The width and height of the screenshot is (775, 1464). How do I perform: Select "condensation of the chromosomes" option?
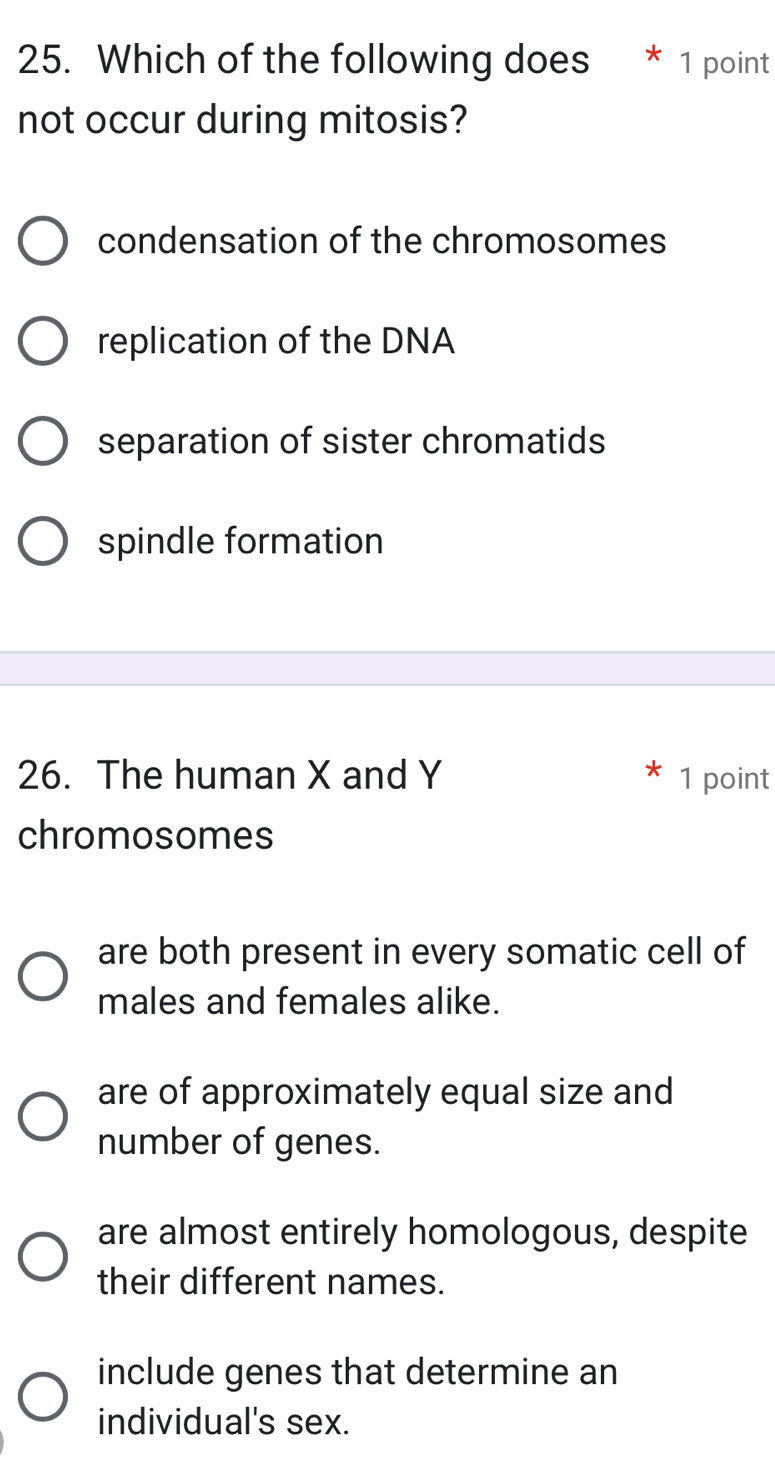(42, 240)
